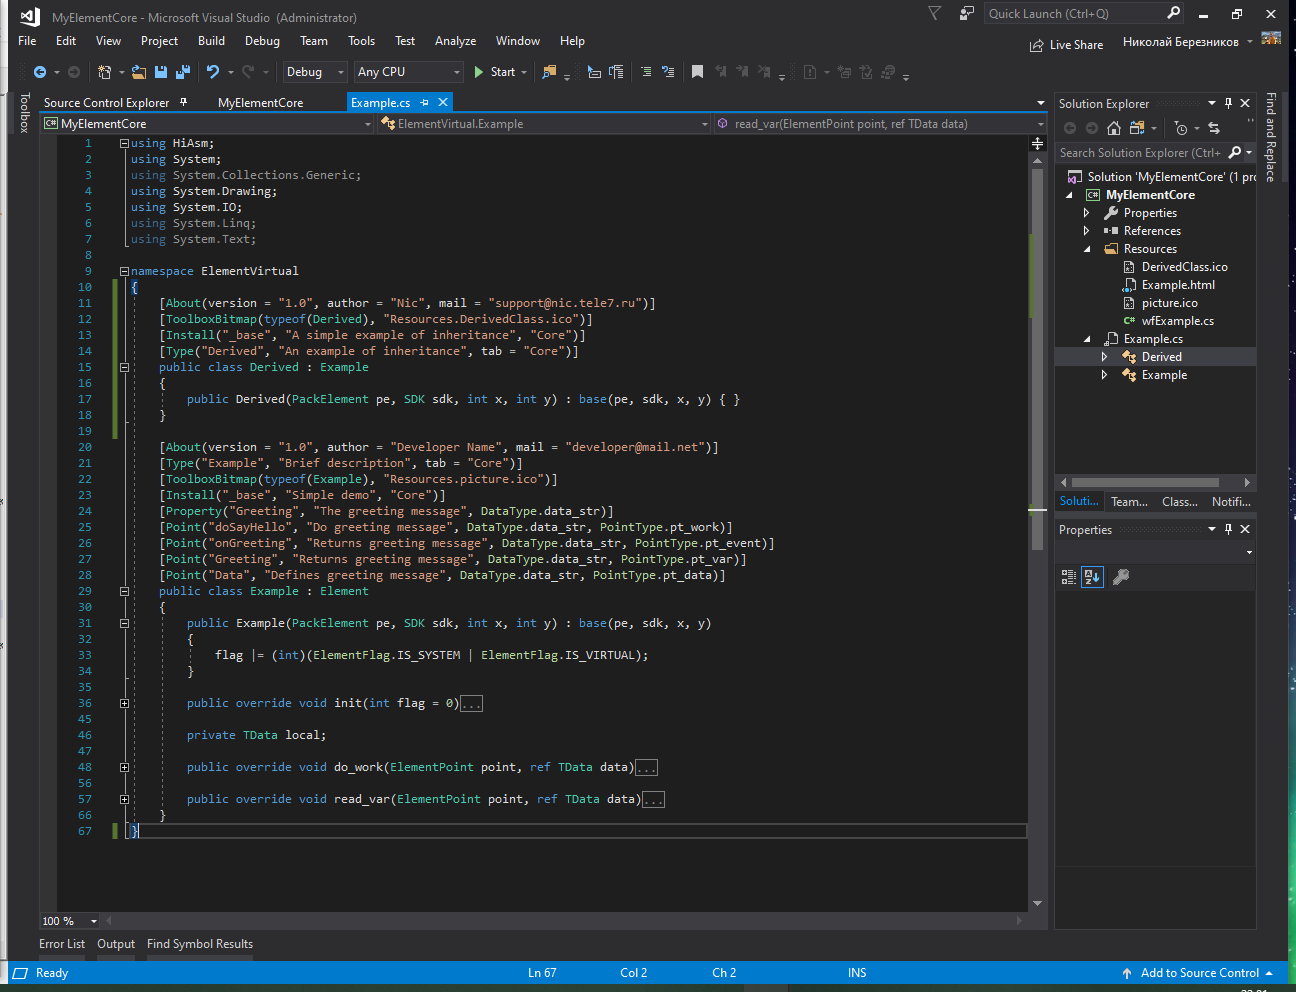
Task: Toggle a bookmark with the toolbar bookmark icon
Action: (697, 72)
